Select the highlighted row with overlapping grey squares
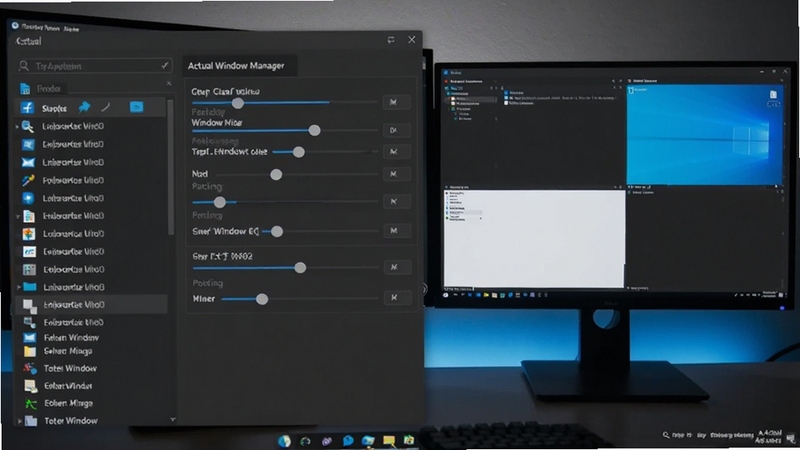800x450 pixels. [x=91, y=305]
